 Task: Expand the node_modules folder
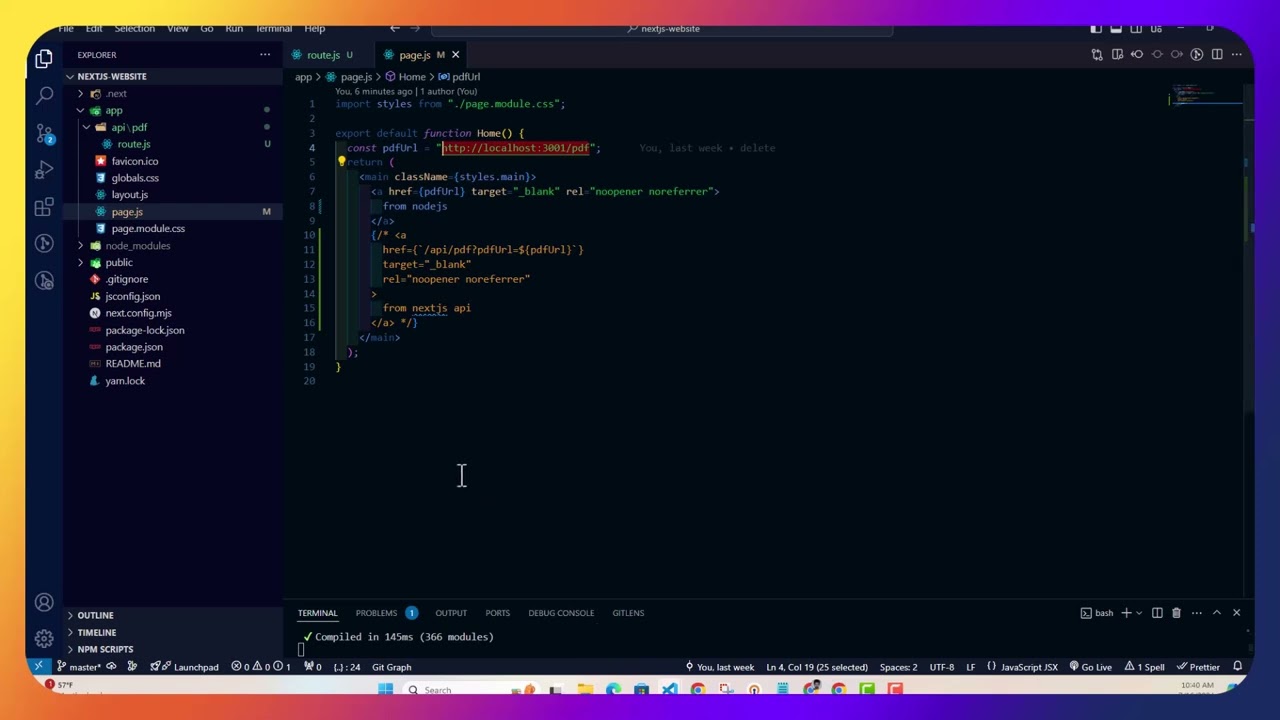click(81, 246)
